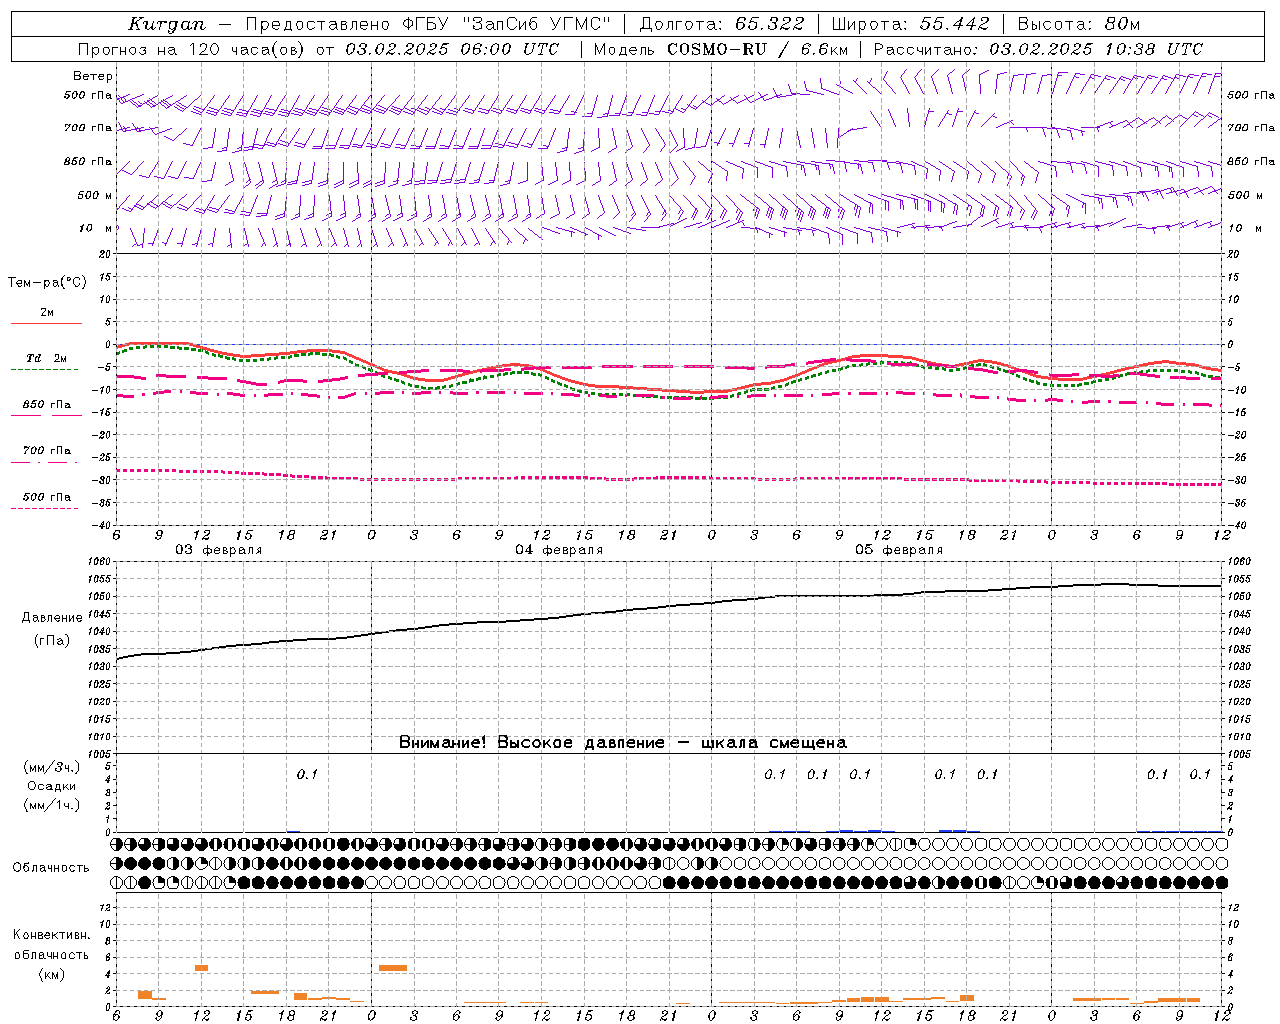Click the "Td 2м" dew point legend label
The width and height of the screenshot is (1280, 1024).
coord(47,358)
